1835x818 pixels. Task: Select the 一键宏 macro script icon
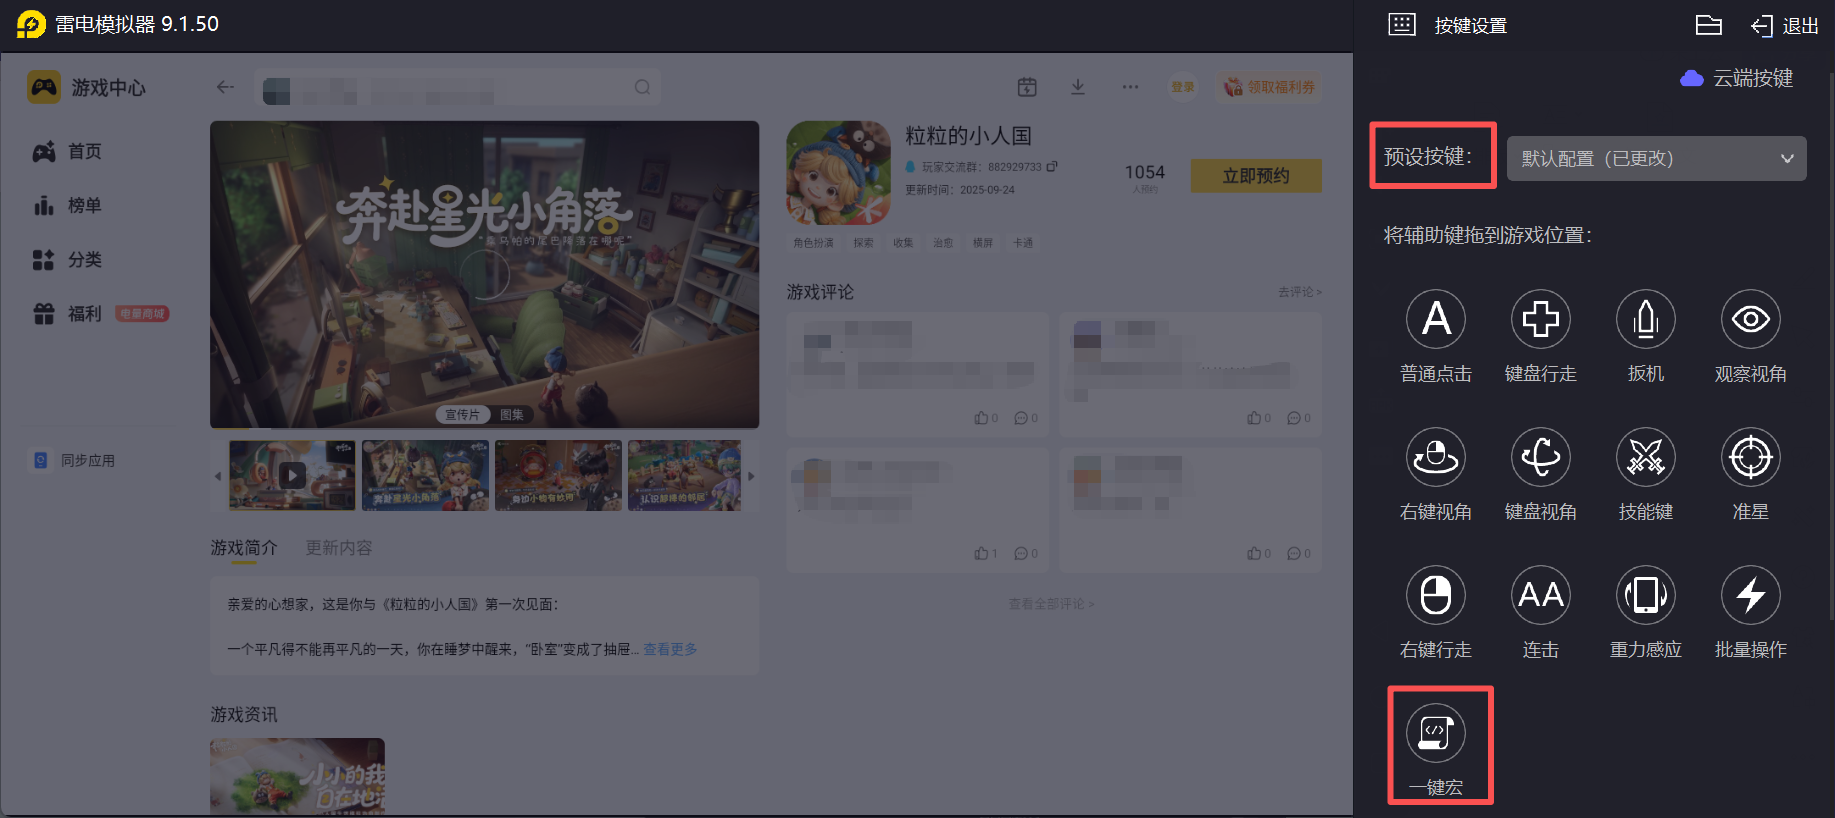(x=1436, y=733)
